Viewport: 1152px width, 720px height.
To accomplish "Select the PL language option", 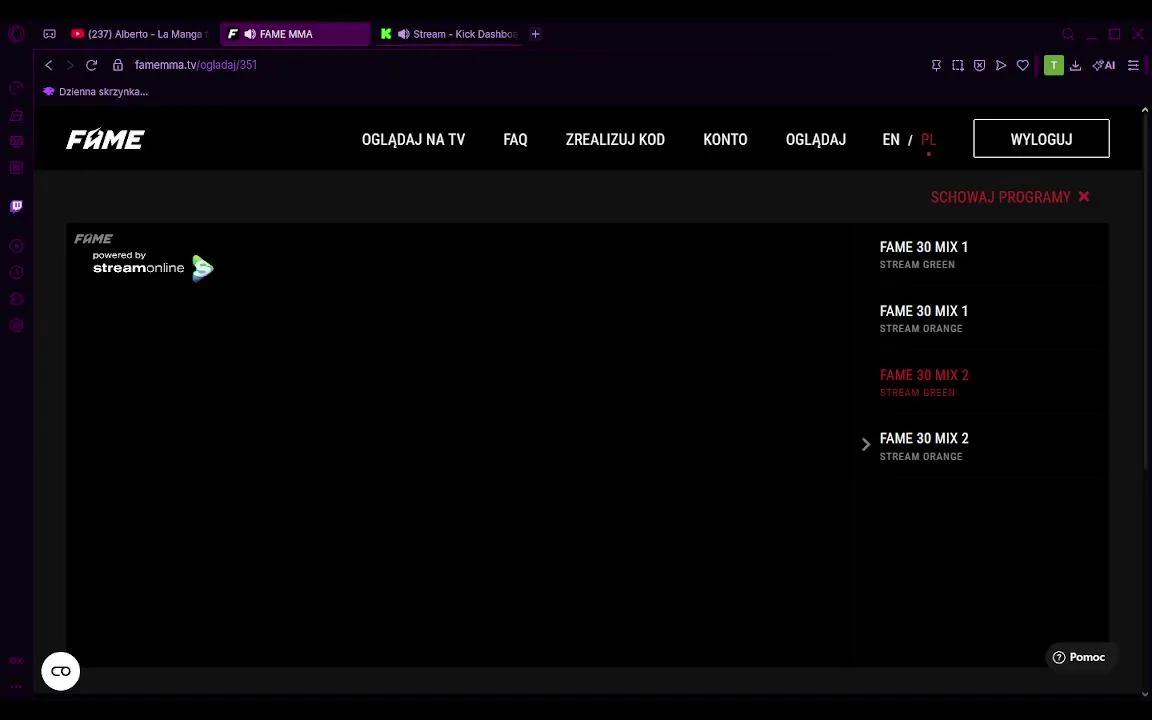I will coord(928,140).
